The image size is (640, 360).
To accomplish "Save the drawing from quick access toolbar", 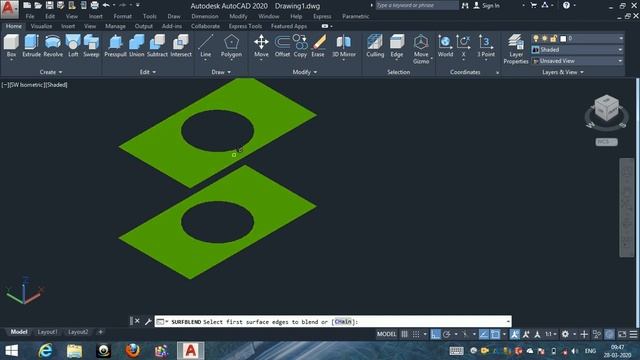I will [x=49, y=5].
